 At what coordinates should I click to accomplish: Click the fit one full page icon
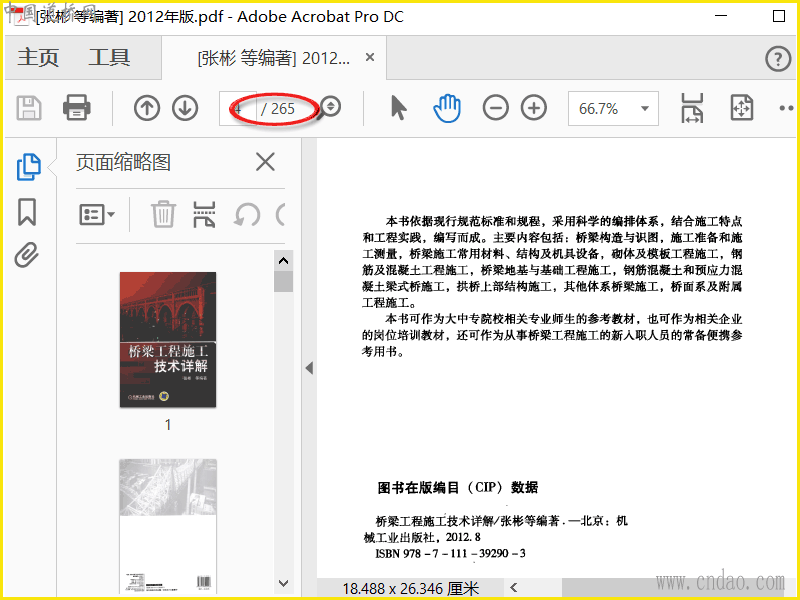click(x=741, y=108)
